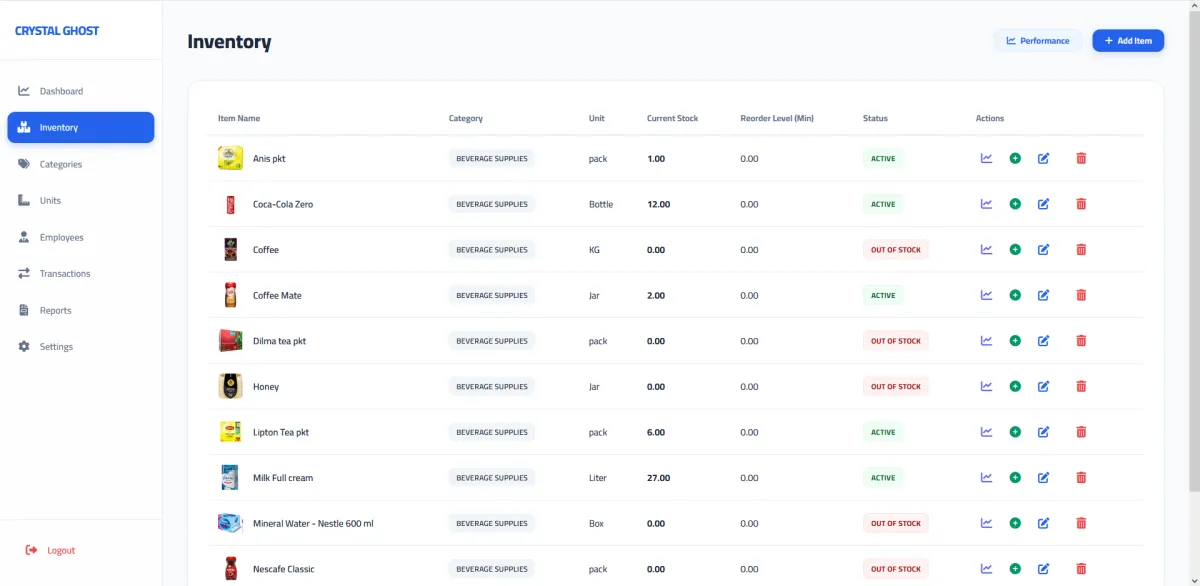The image size is (1200, 586).
Task: Open performance chart for Anis pkt
Action: tap(986, 158)
